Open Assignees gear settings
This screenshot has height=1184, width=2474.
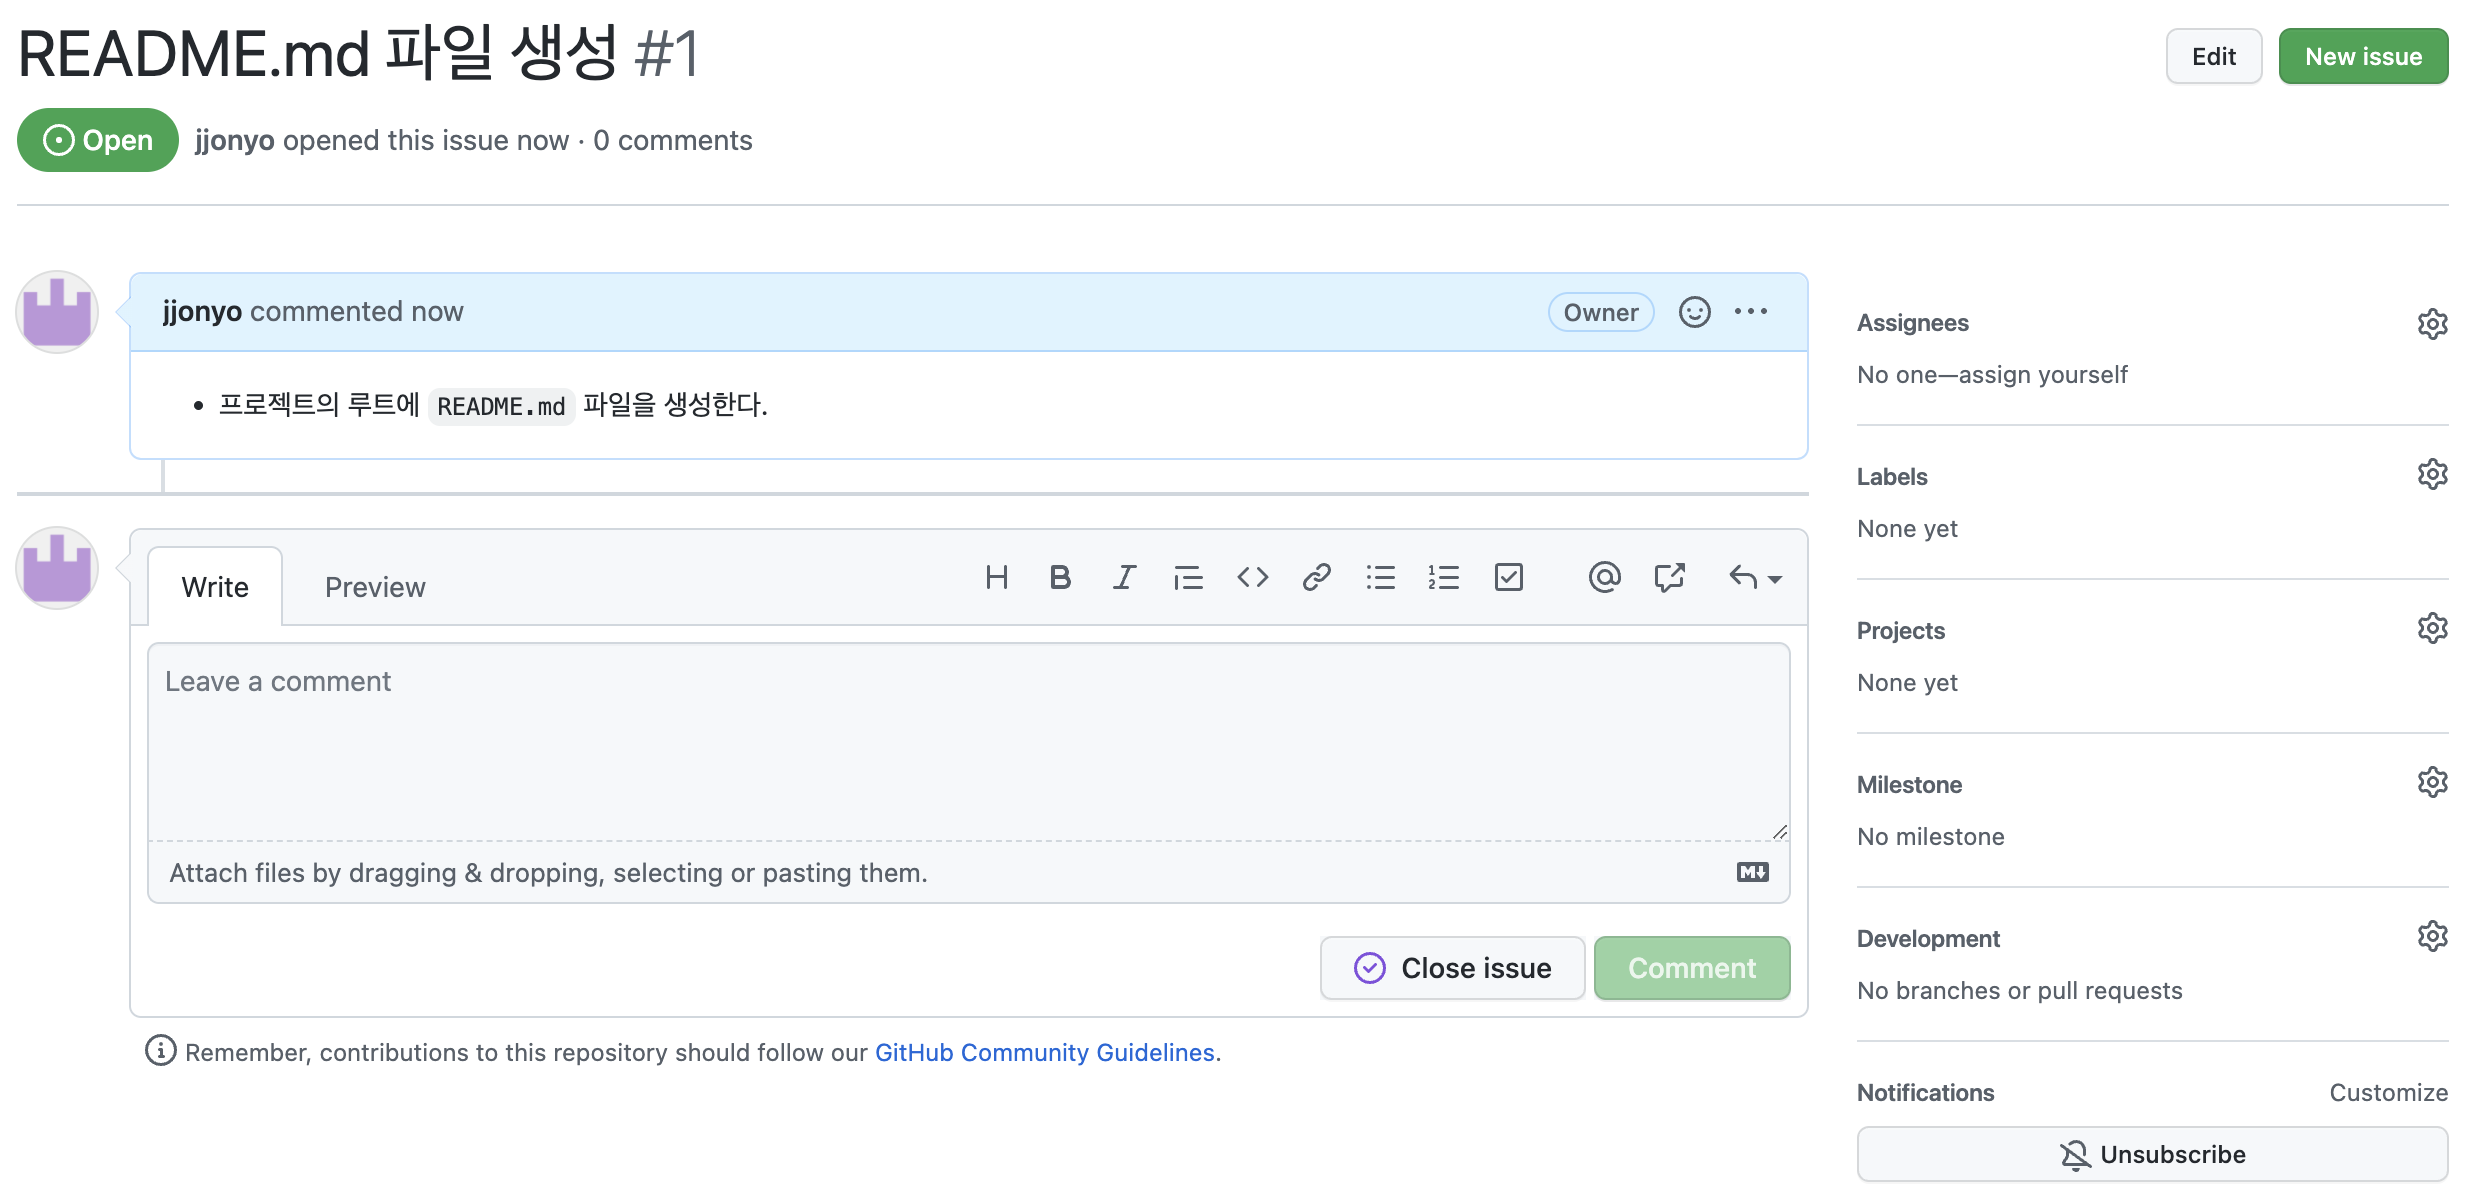2432,324
